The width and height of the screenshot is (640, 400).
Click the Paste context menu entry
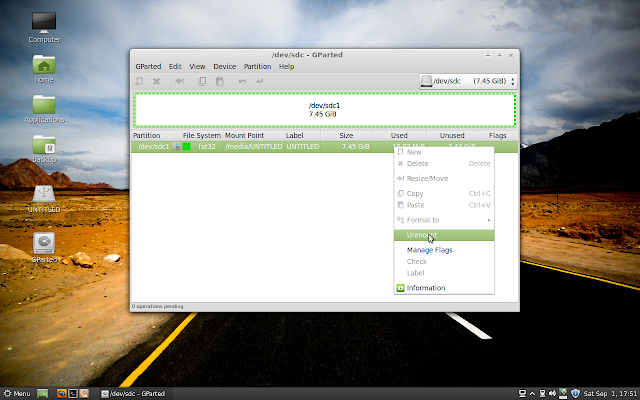pyautogui.click(x=444, y=205)
